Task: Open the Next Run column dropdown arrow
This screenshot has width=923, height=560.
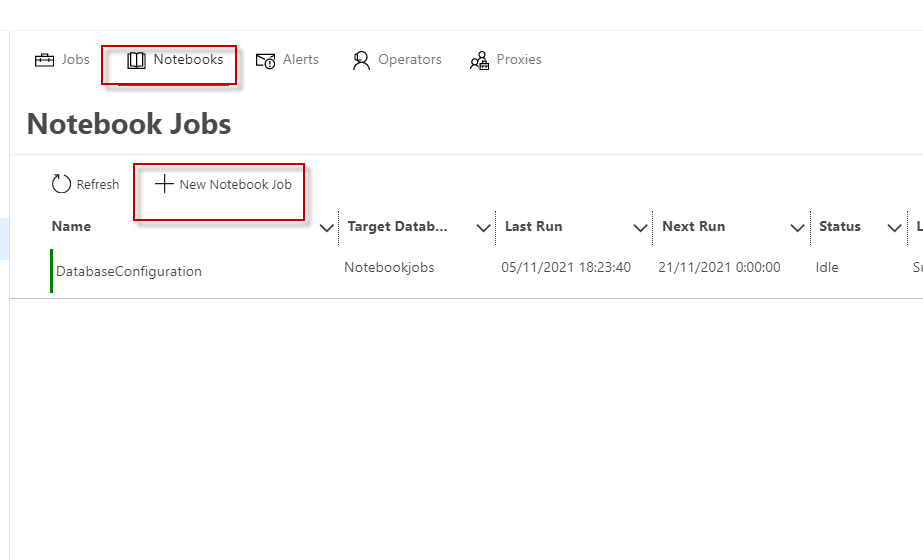Action: pyautogui.click(x=798, y=228)
